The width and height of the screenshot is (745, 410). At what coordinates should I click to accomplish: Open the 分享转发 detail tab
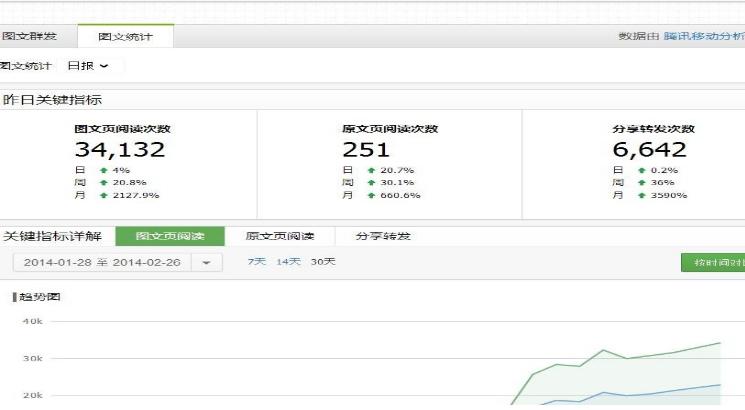coord(383,237)
